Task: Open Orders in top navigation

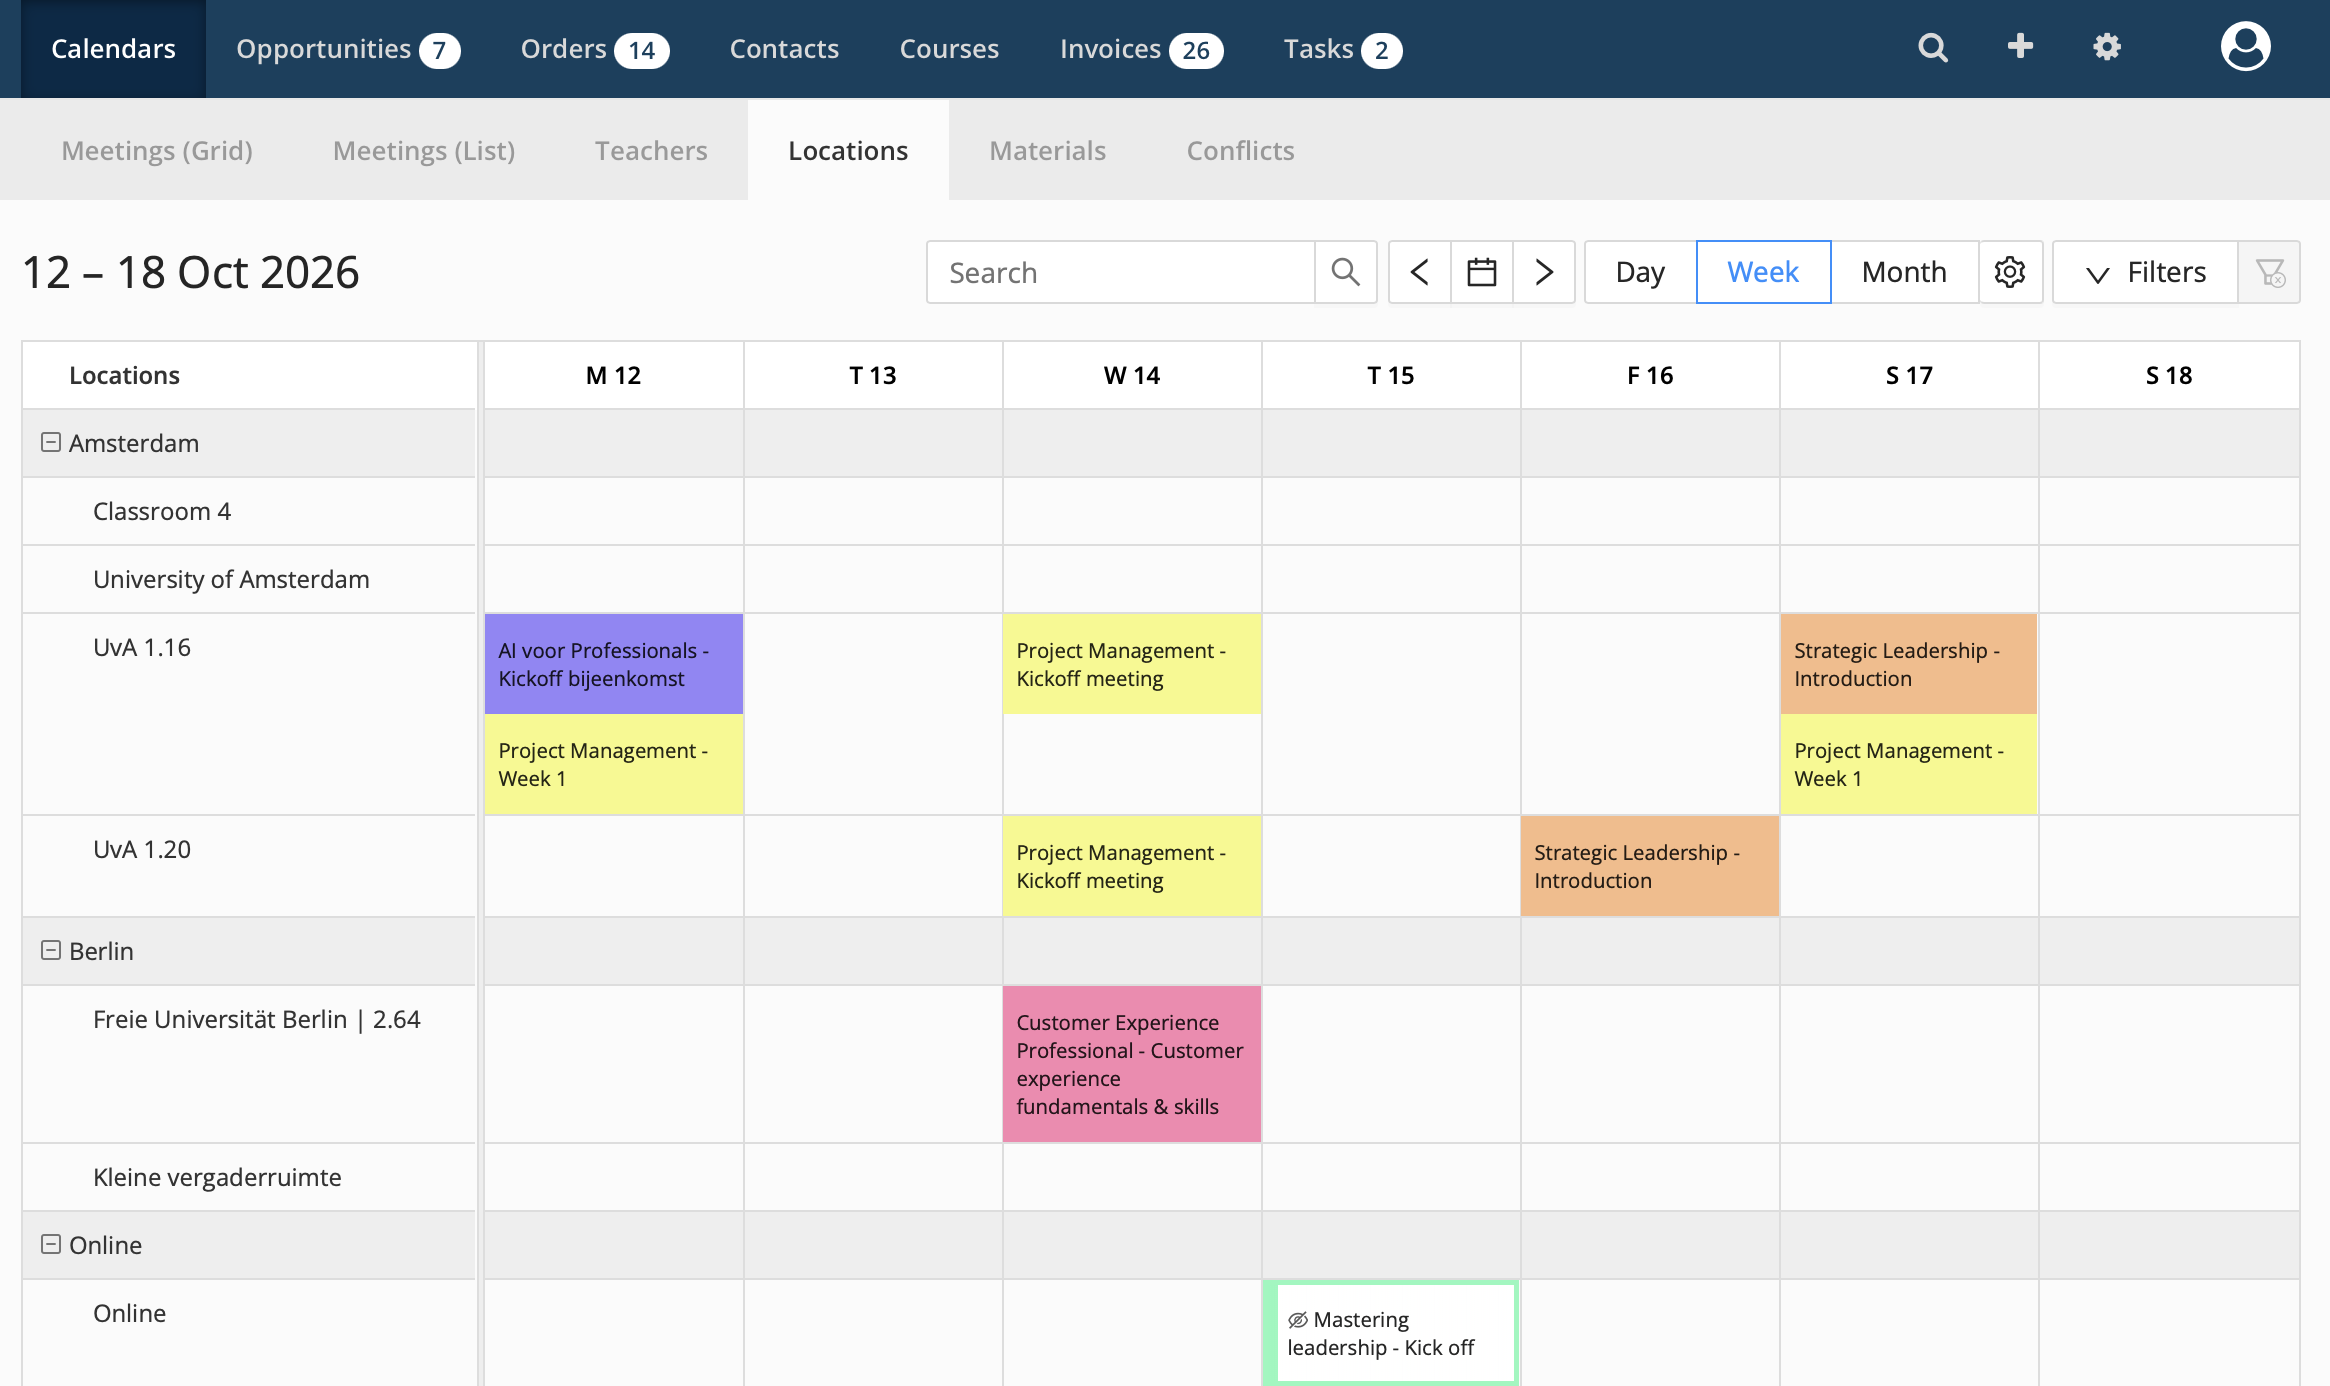Action: [x=594, y=49]
